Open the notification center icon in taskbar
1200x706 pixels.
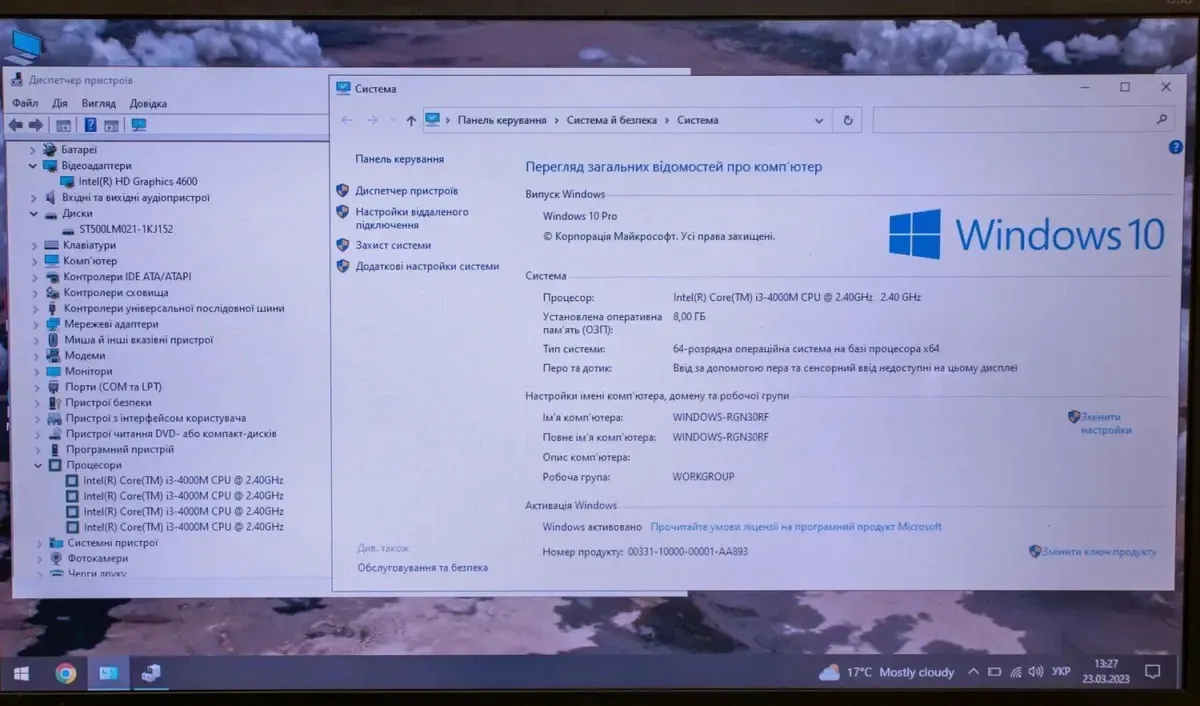(1152, 671)
